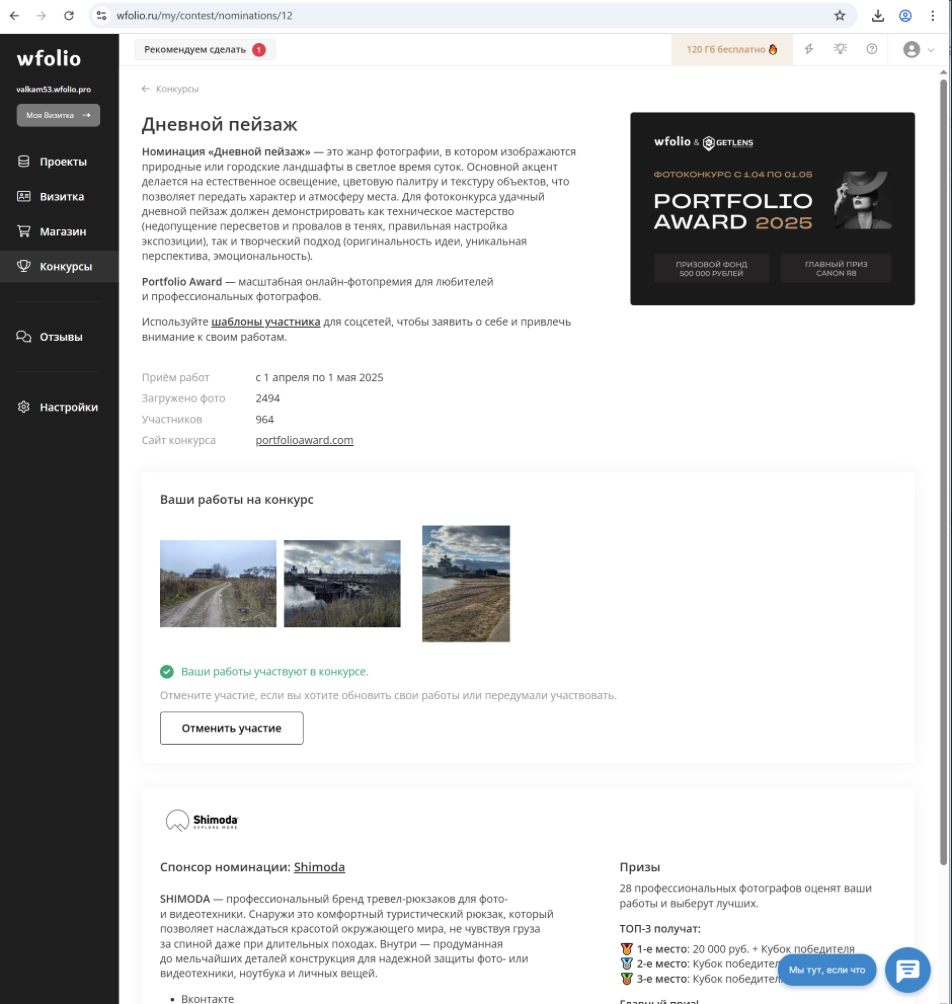952x1004 pixels.
Task: Click Portfolio Award 2025 banner
Action: tap(772, 209)
